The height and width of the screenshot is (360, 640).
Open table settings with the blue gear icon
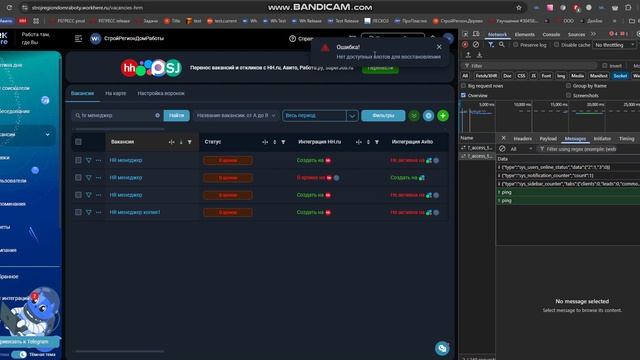pyautogui.click(x=428, y=116)
